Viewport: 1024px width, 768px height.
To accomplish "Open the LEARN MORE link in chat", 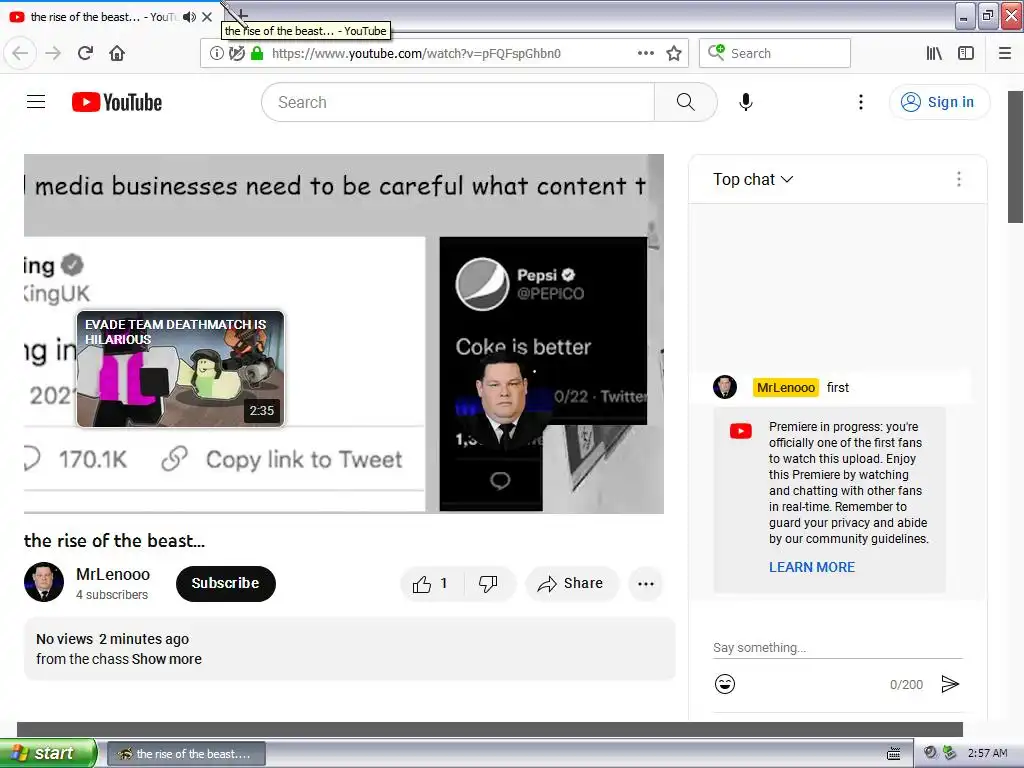I will [812, 567].
